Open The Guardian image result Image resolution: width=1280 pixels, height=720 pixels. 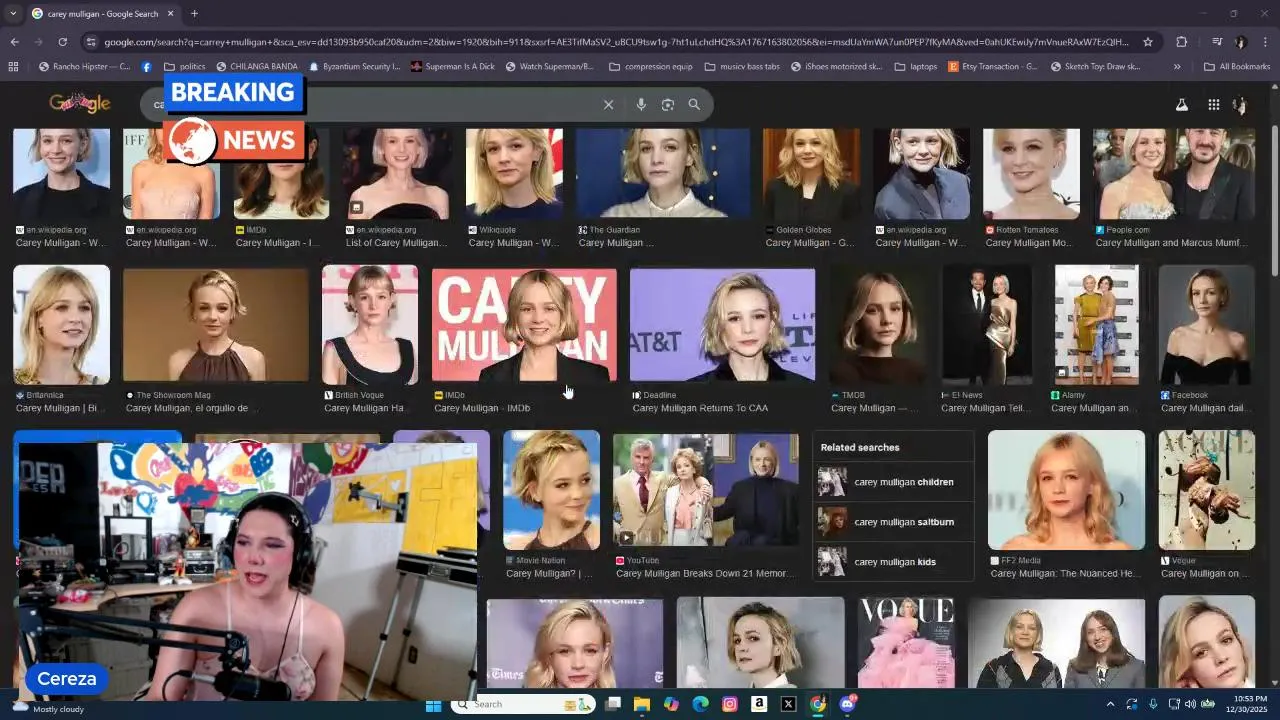point(662,173)
